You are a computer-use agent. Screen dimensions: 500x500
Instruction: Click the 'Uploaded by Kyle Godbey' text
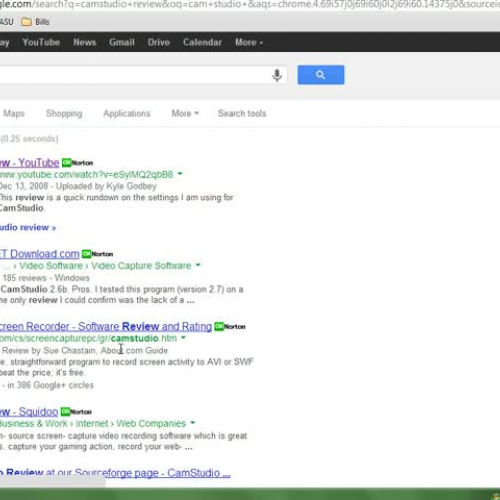tap(106, 186)
